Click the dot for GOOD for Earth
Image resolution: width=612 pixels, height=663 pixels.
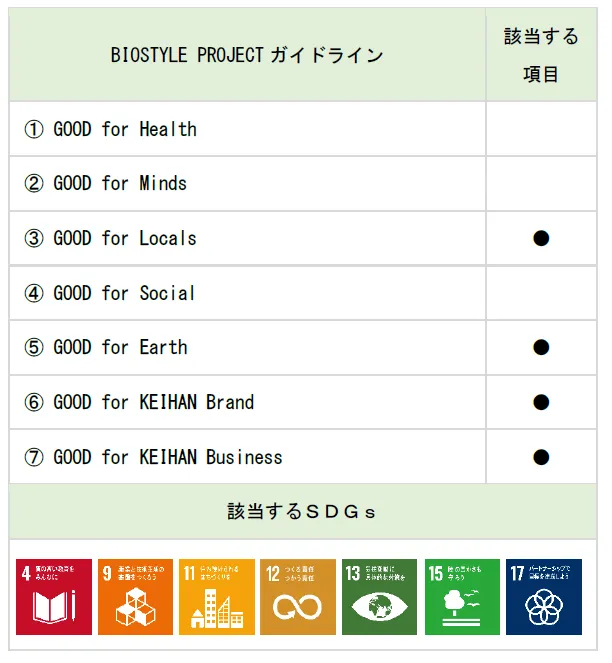point(541,347)
